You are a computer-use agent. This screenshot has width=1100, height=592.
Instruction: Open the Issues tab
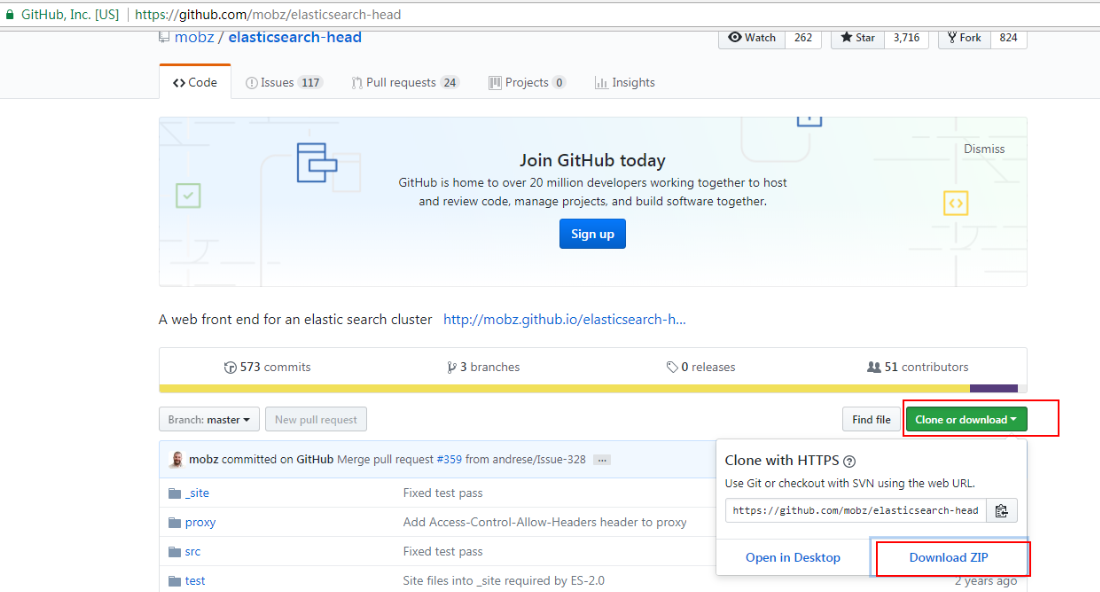click(x=283, y=83)
